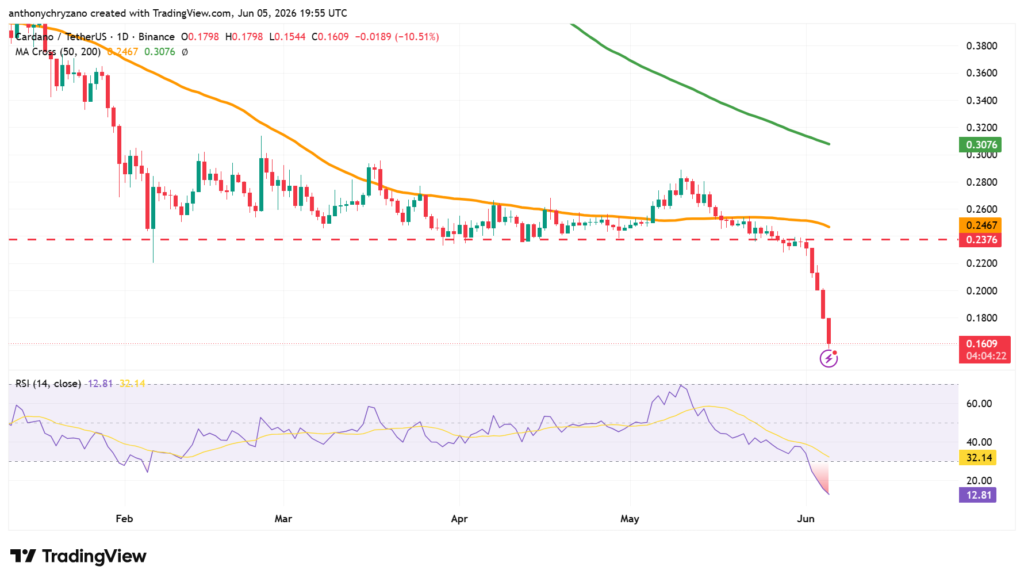Click the chart header with creation date
Viewport: 1024px width, 582px height.
click(x=178, y=13)
